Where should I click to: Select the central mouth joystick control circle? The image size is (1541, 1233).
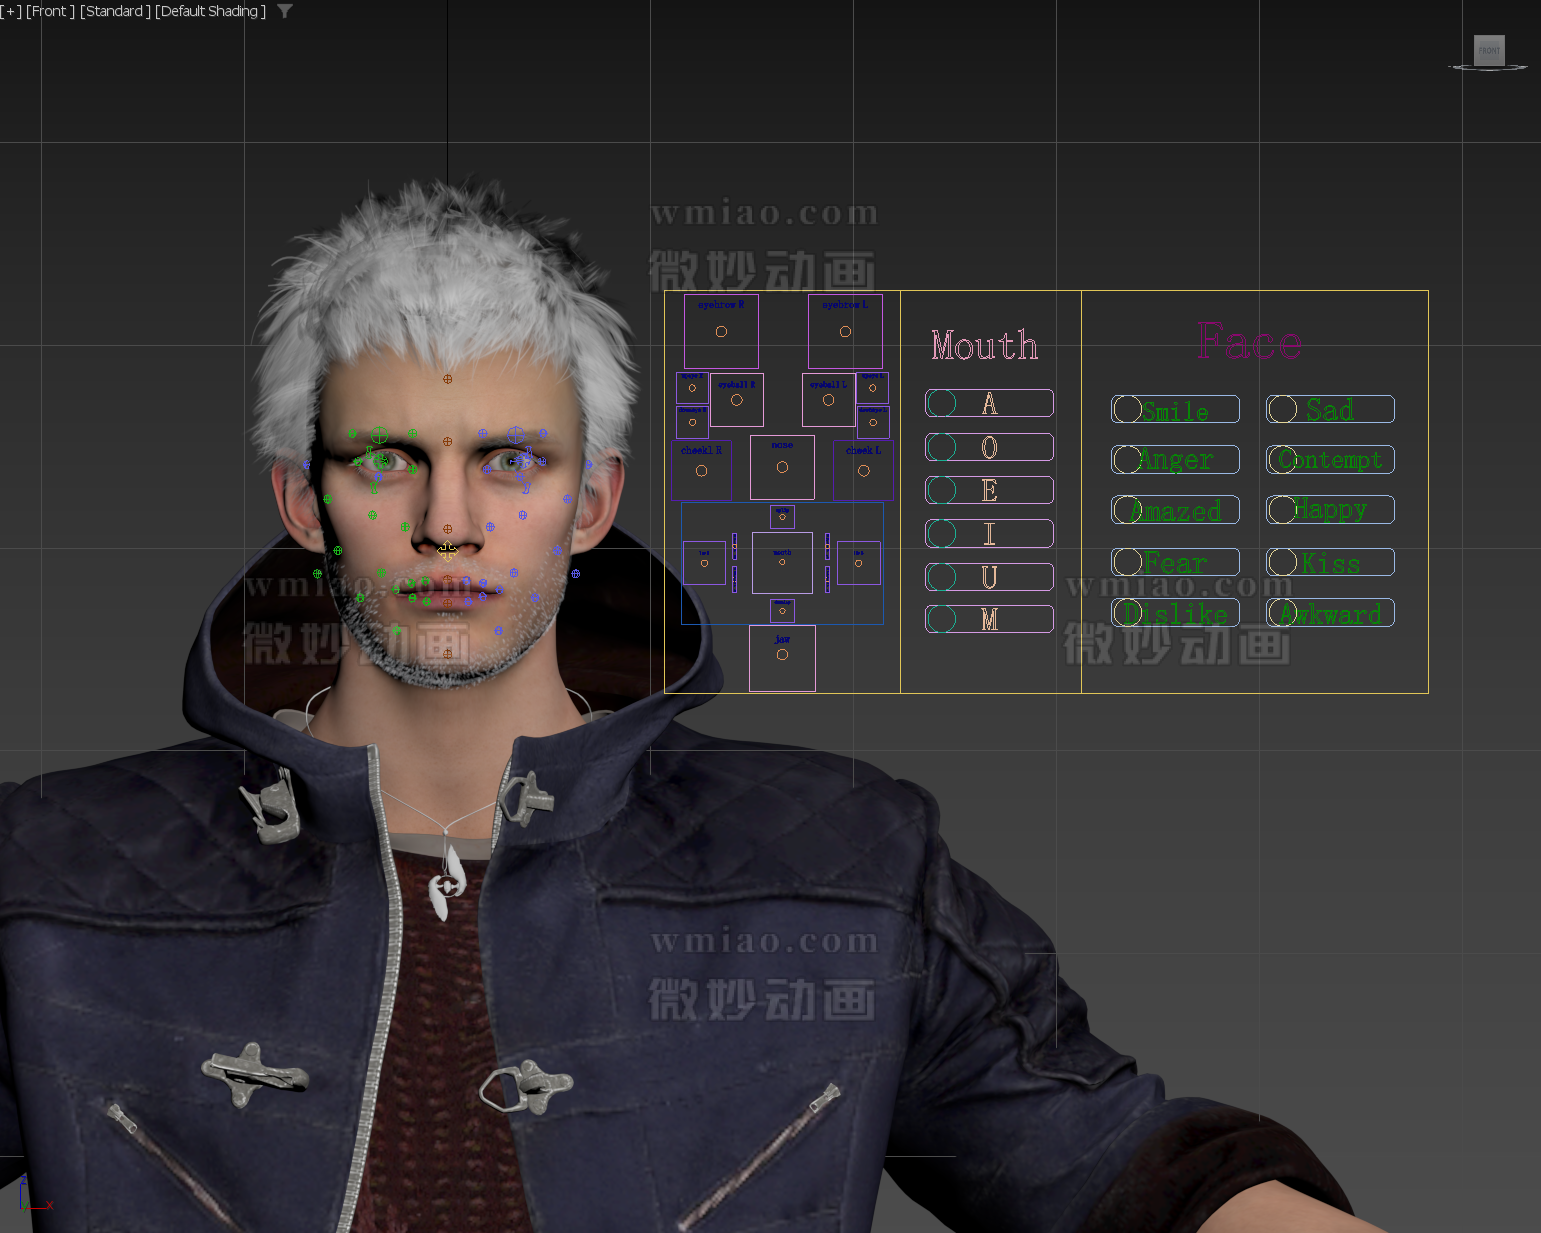click(782, 562)
